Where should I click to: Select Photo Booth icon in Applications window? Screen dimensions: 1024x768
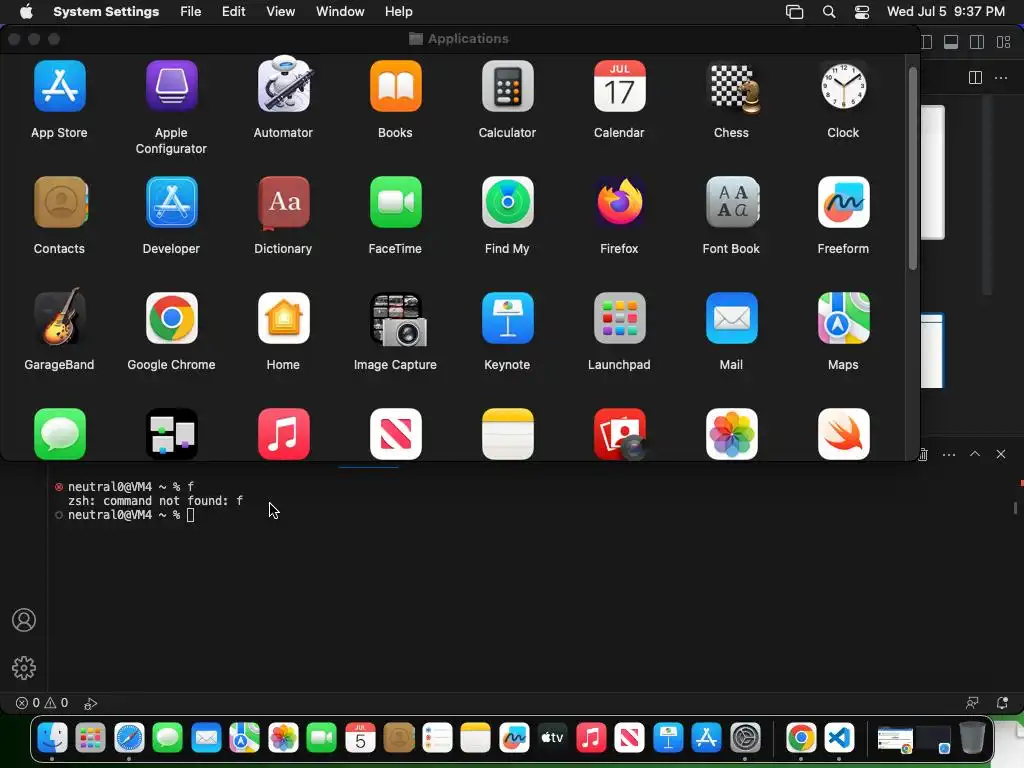620,434
